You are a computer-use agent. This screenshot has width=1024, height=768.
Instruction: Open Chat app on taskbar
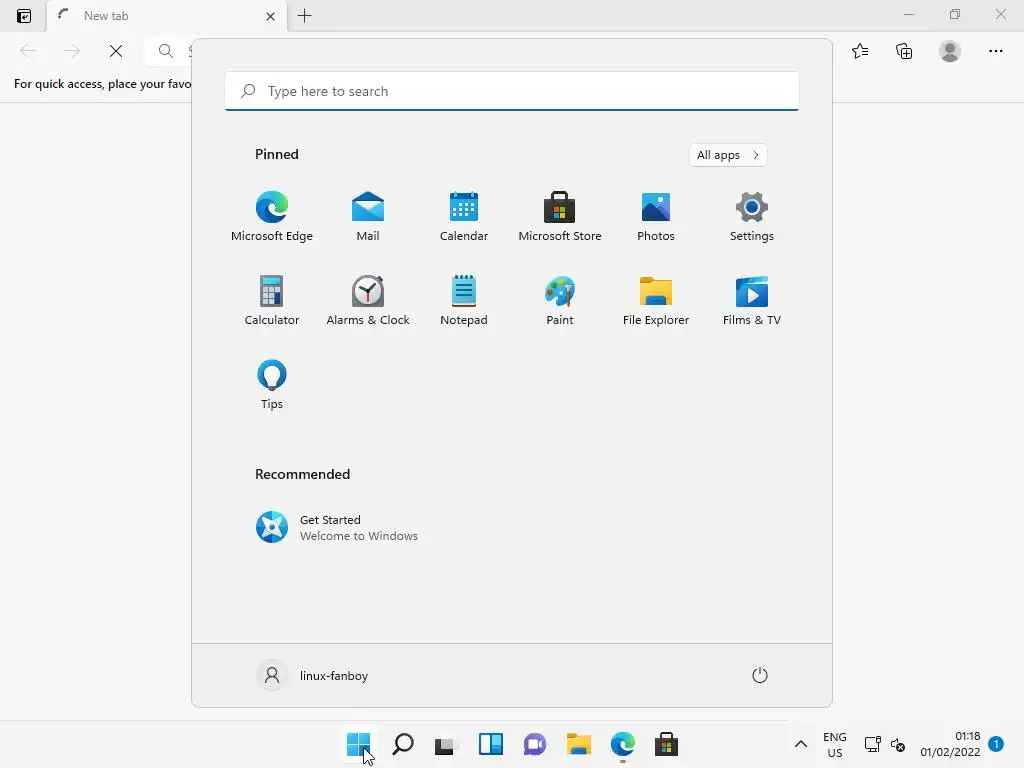point(535,744)
